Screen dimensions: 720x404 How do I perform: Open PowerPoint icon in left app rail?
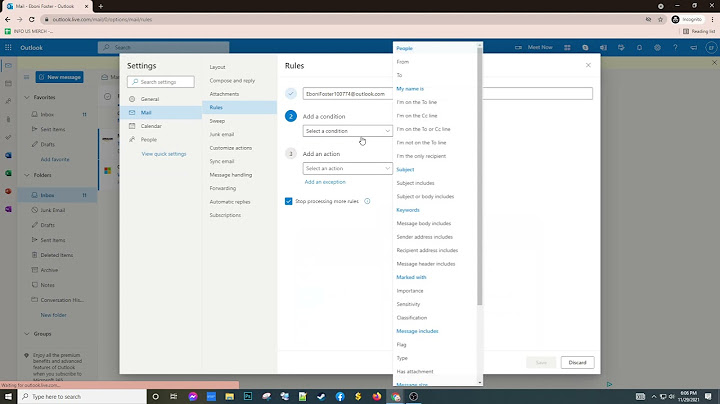click(x=8, y=191)
